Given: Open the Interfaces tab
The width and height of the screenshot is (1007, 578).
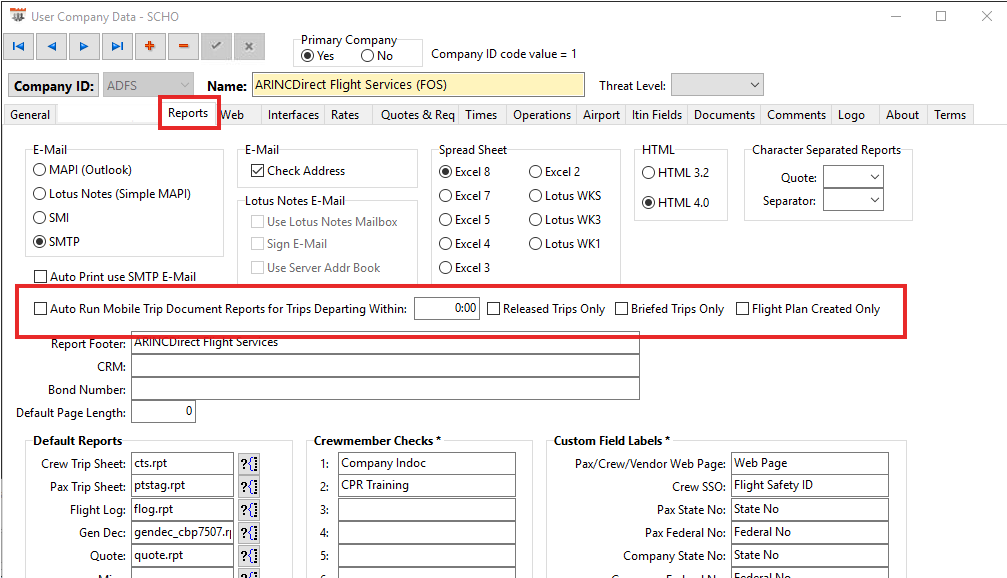Looking at the screenshot, I should 293,115.
